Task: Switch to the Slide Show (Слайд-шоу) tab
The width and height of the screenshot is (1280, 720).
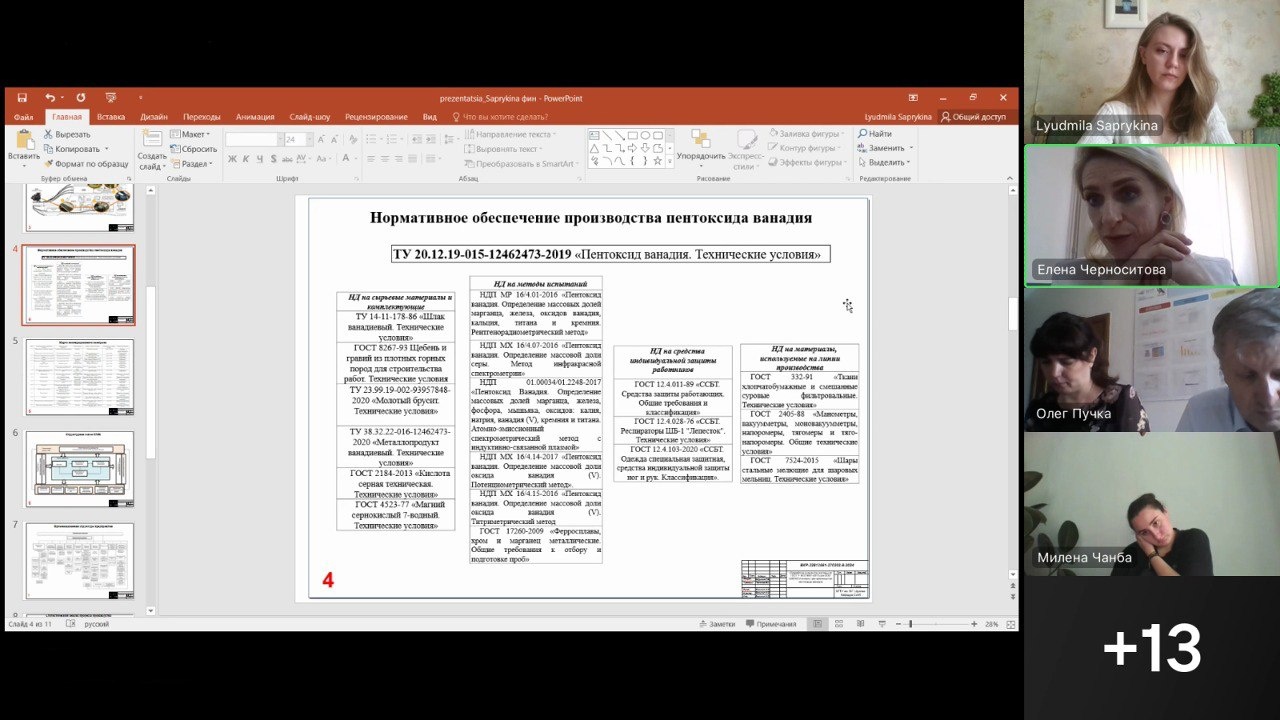Action: tap(310, 117)
